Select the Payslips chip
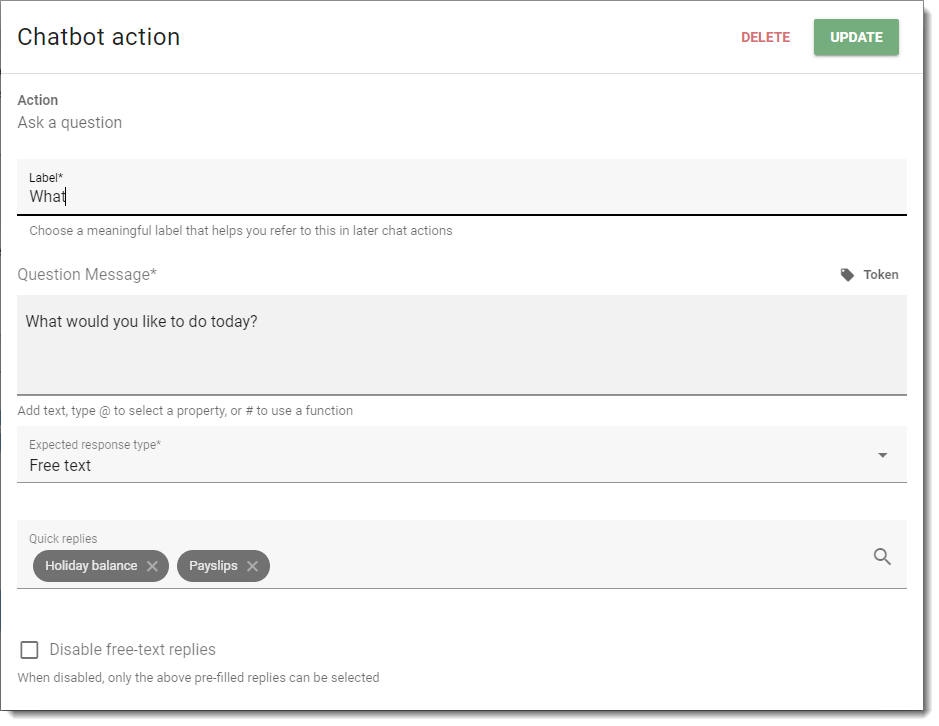This screenshot has height=726, width=939. tap(213, 566)
